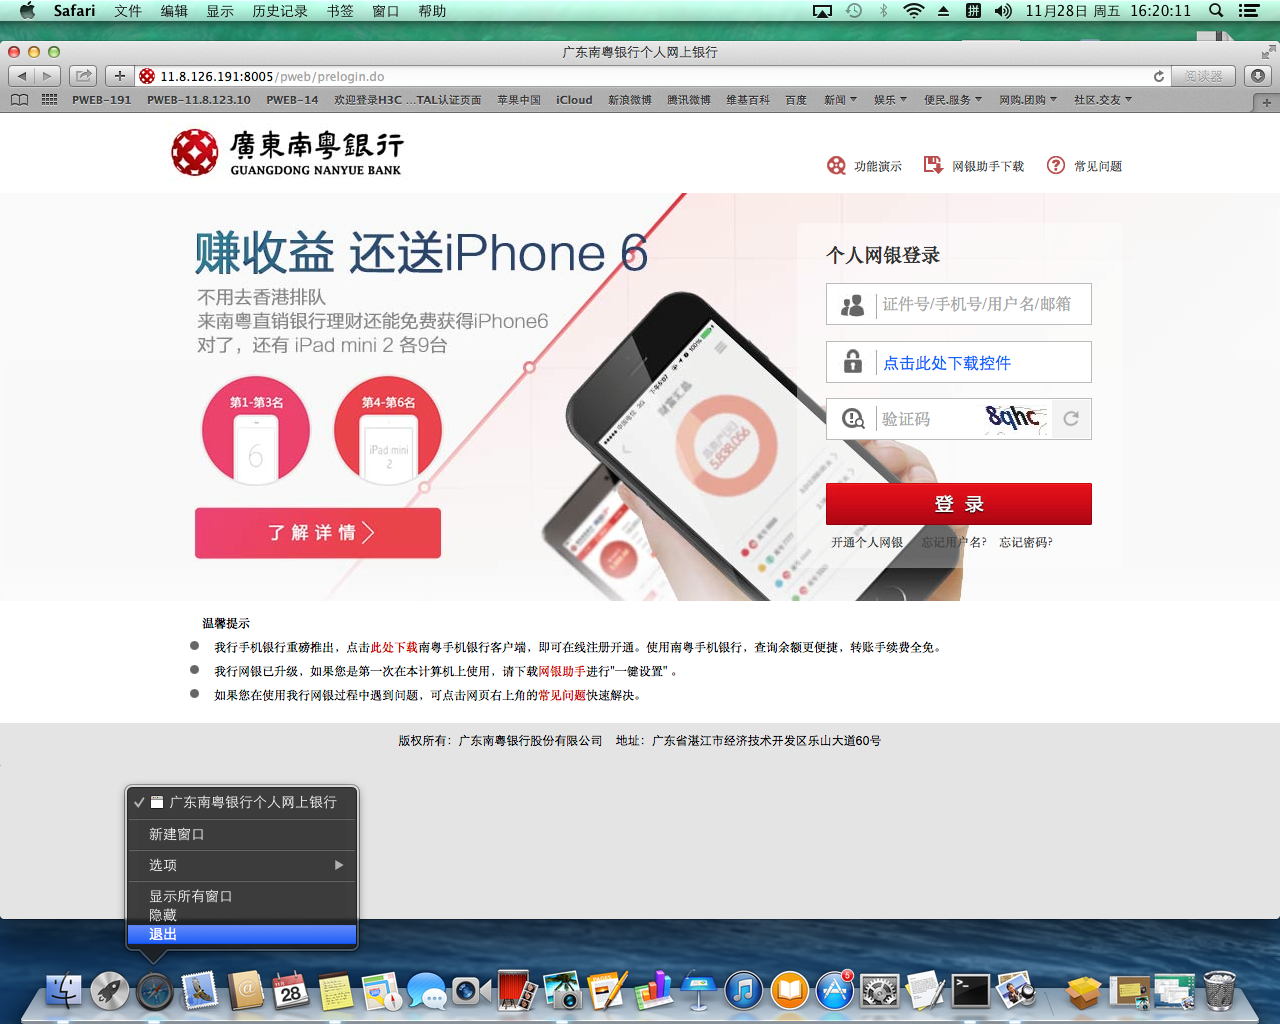Open Photo Booth icon in Dock
This screenshot has height=1024, width=1280.
click(517, 991)
